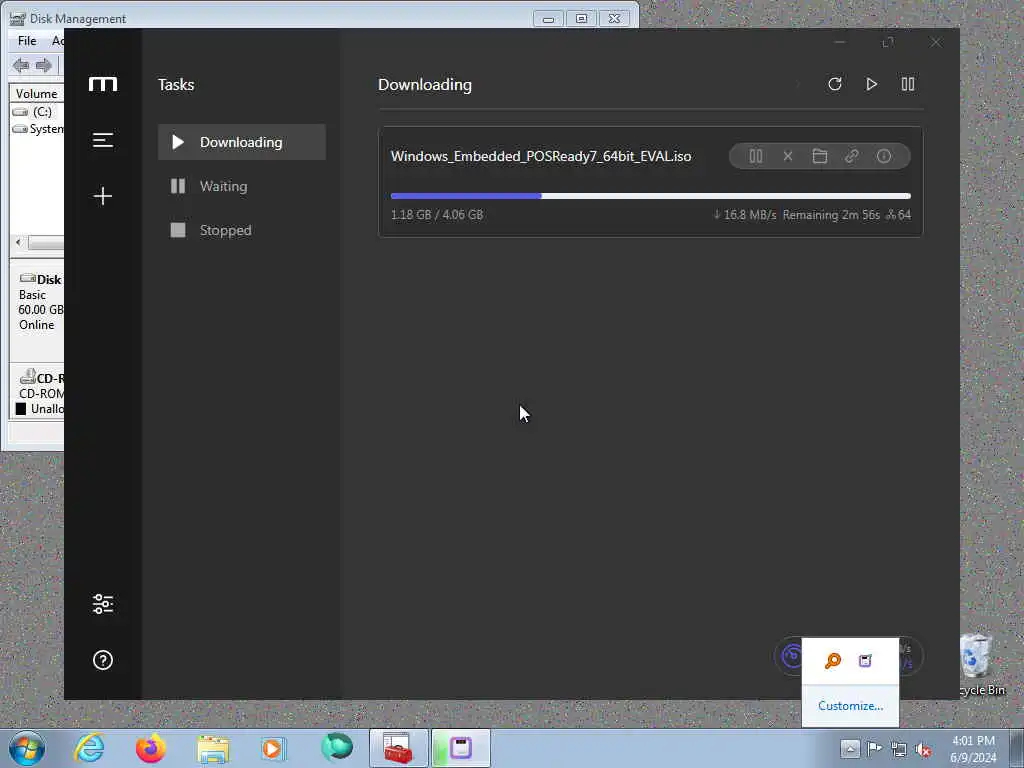Open the Windows Start menu
Viewport: 1024px width, 768px height.
click(27, 748)
